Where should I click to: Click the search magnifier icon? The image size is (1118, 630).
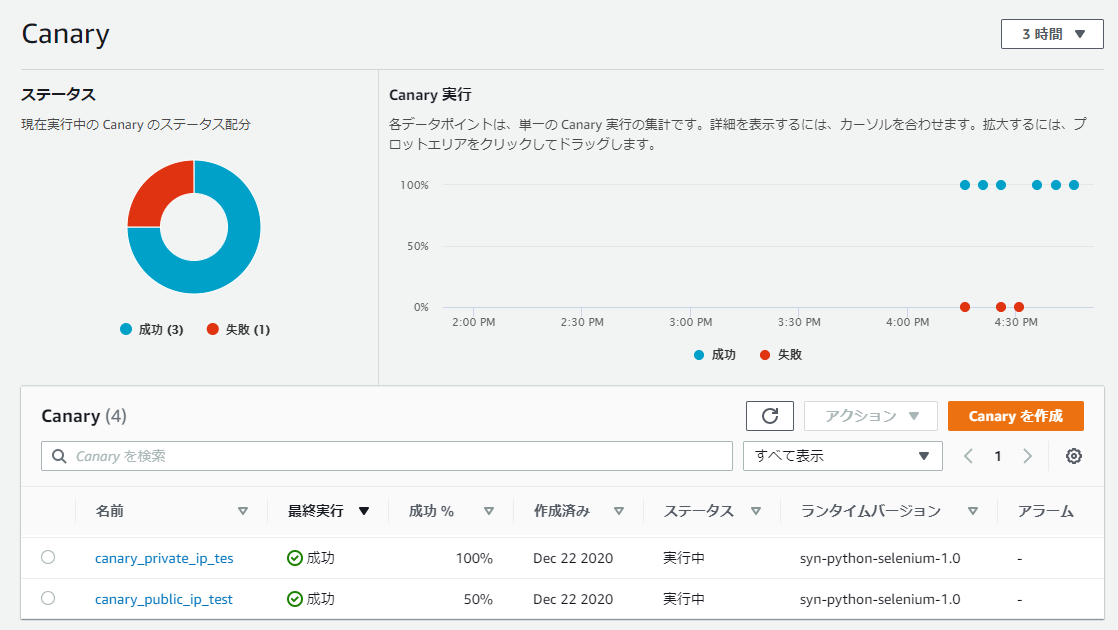(60, 456)
